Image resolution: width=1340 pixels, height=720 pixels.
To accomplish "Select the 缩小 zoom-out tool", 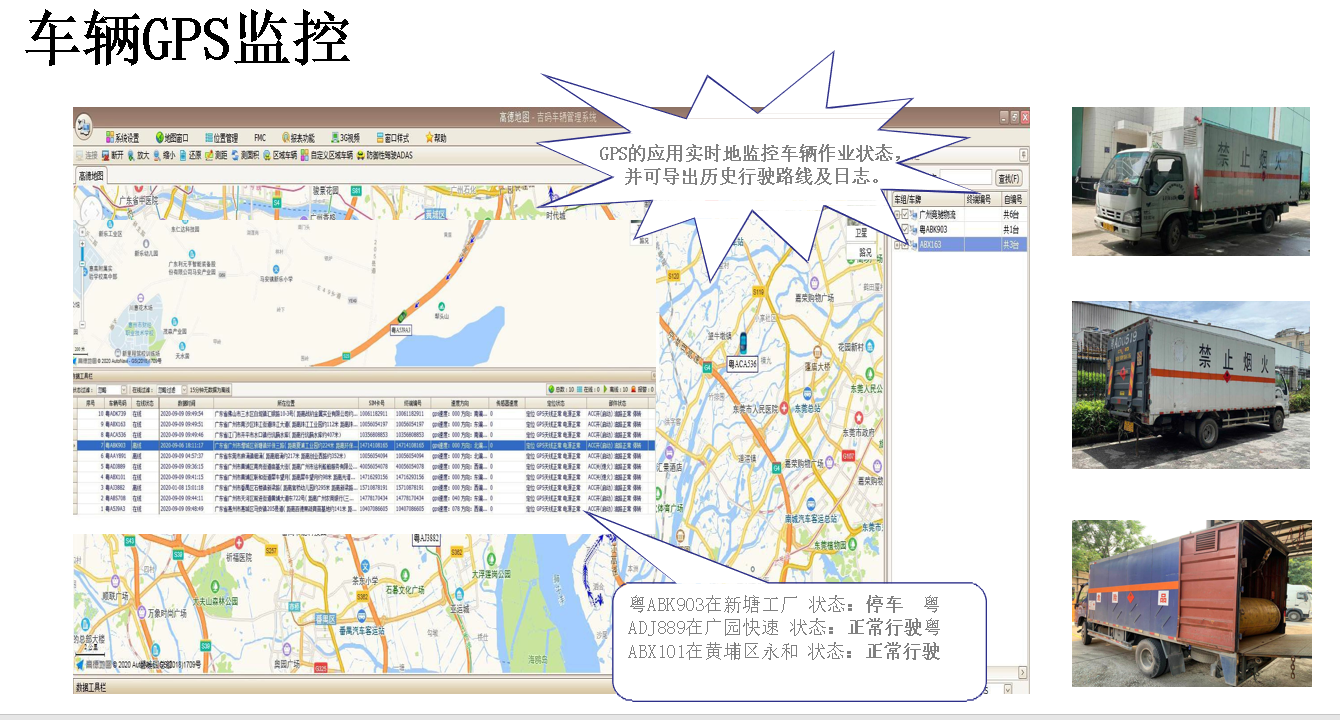I will point(172,156).
